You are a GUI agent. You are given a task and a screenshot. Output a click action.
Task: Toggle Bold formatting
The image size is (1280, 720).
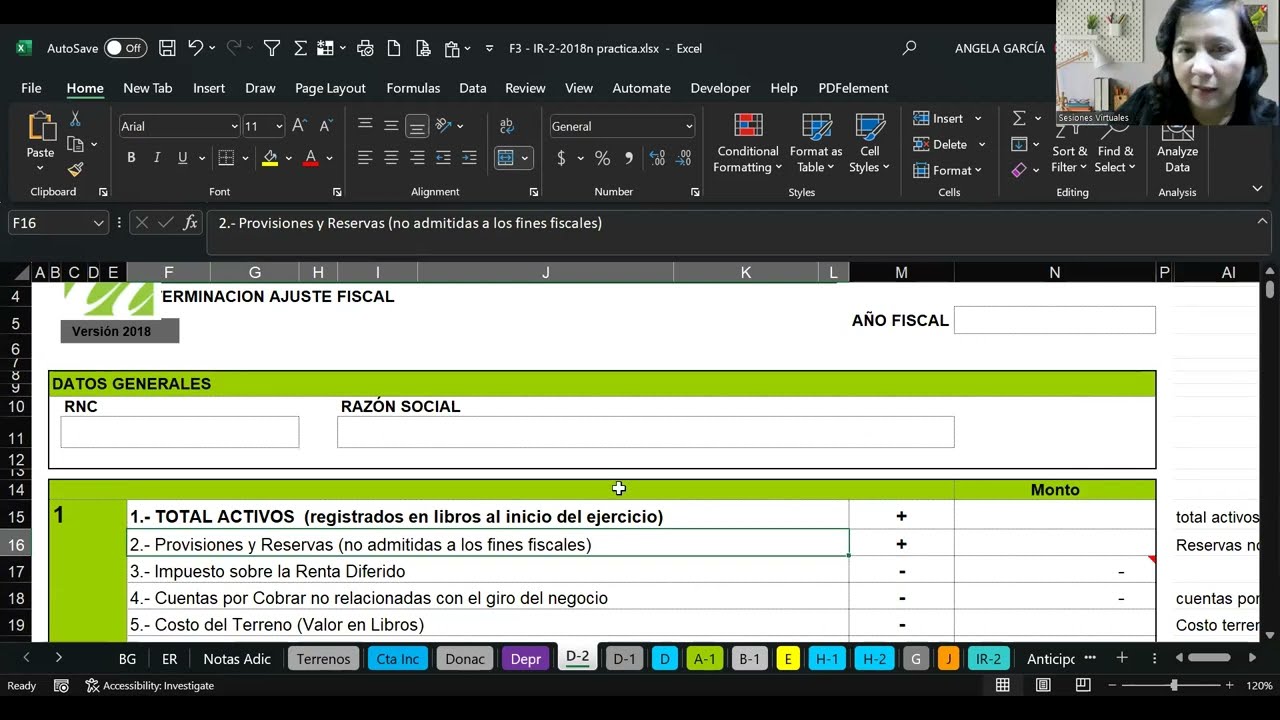click(x=131, y=158)
